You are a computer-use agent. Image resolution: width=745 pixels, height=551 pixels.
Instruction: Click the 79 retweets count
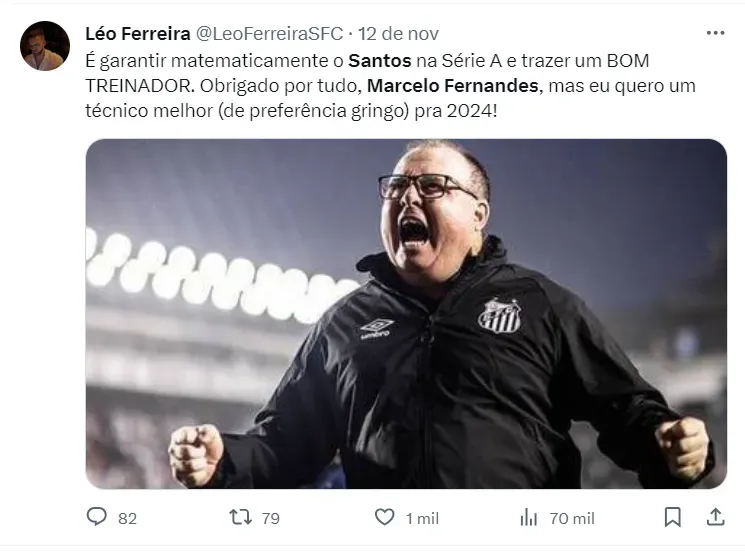point(270,518)
